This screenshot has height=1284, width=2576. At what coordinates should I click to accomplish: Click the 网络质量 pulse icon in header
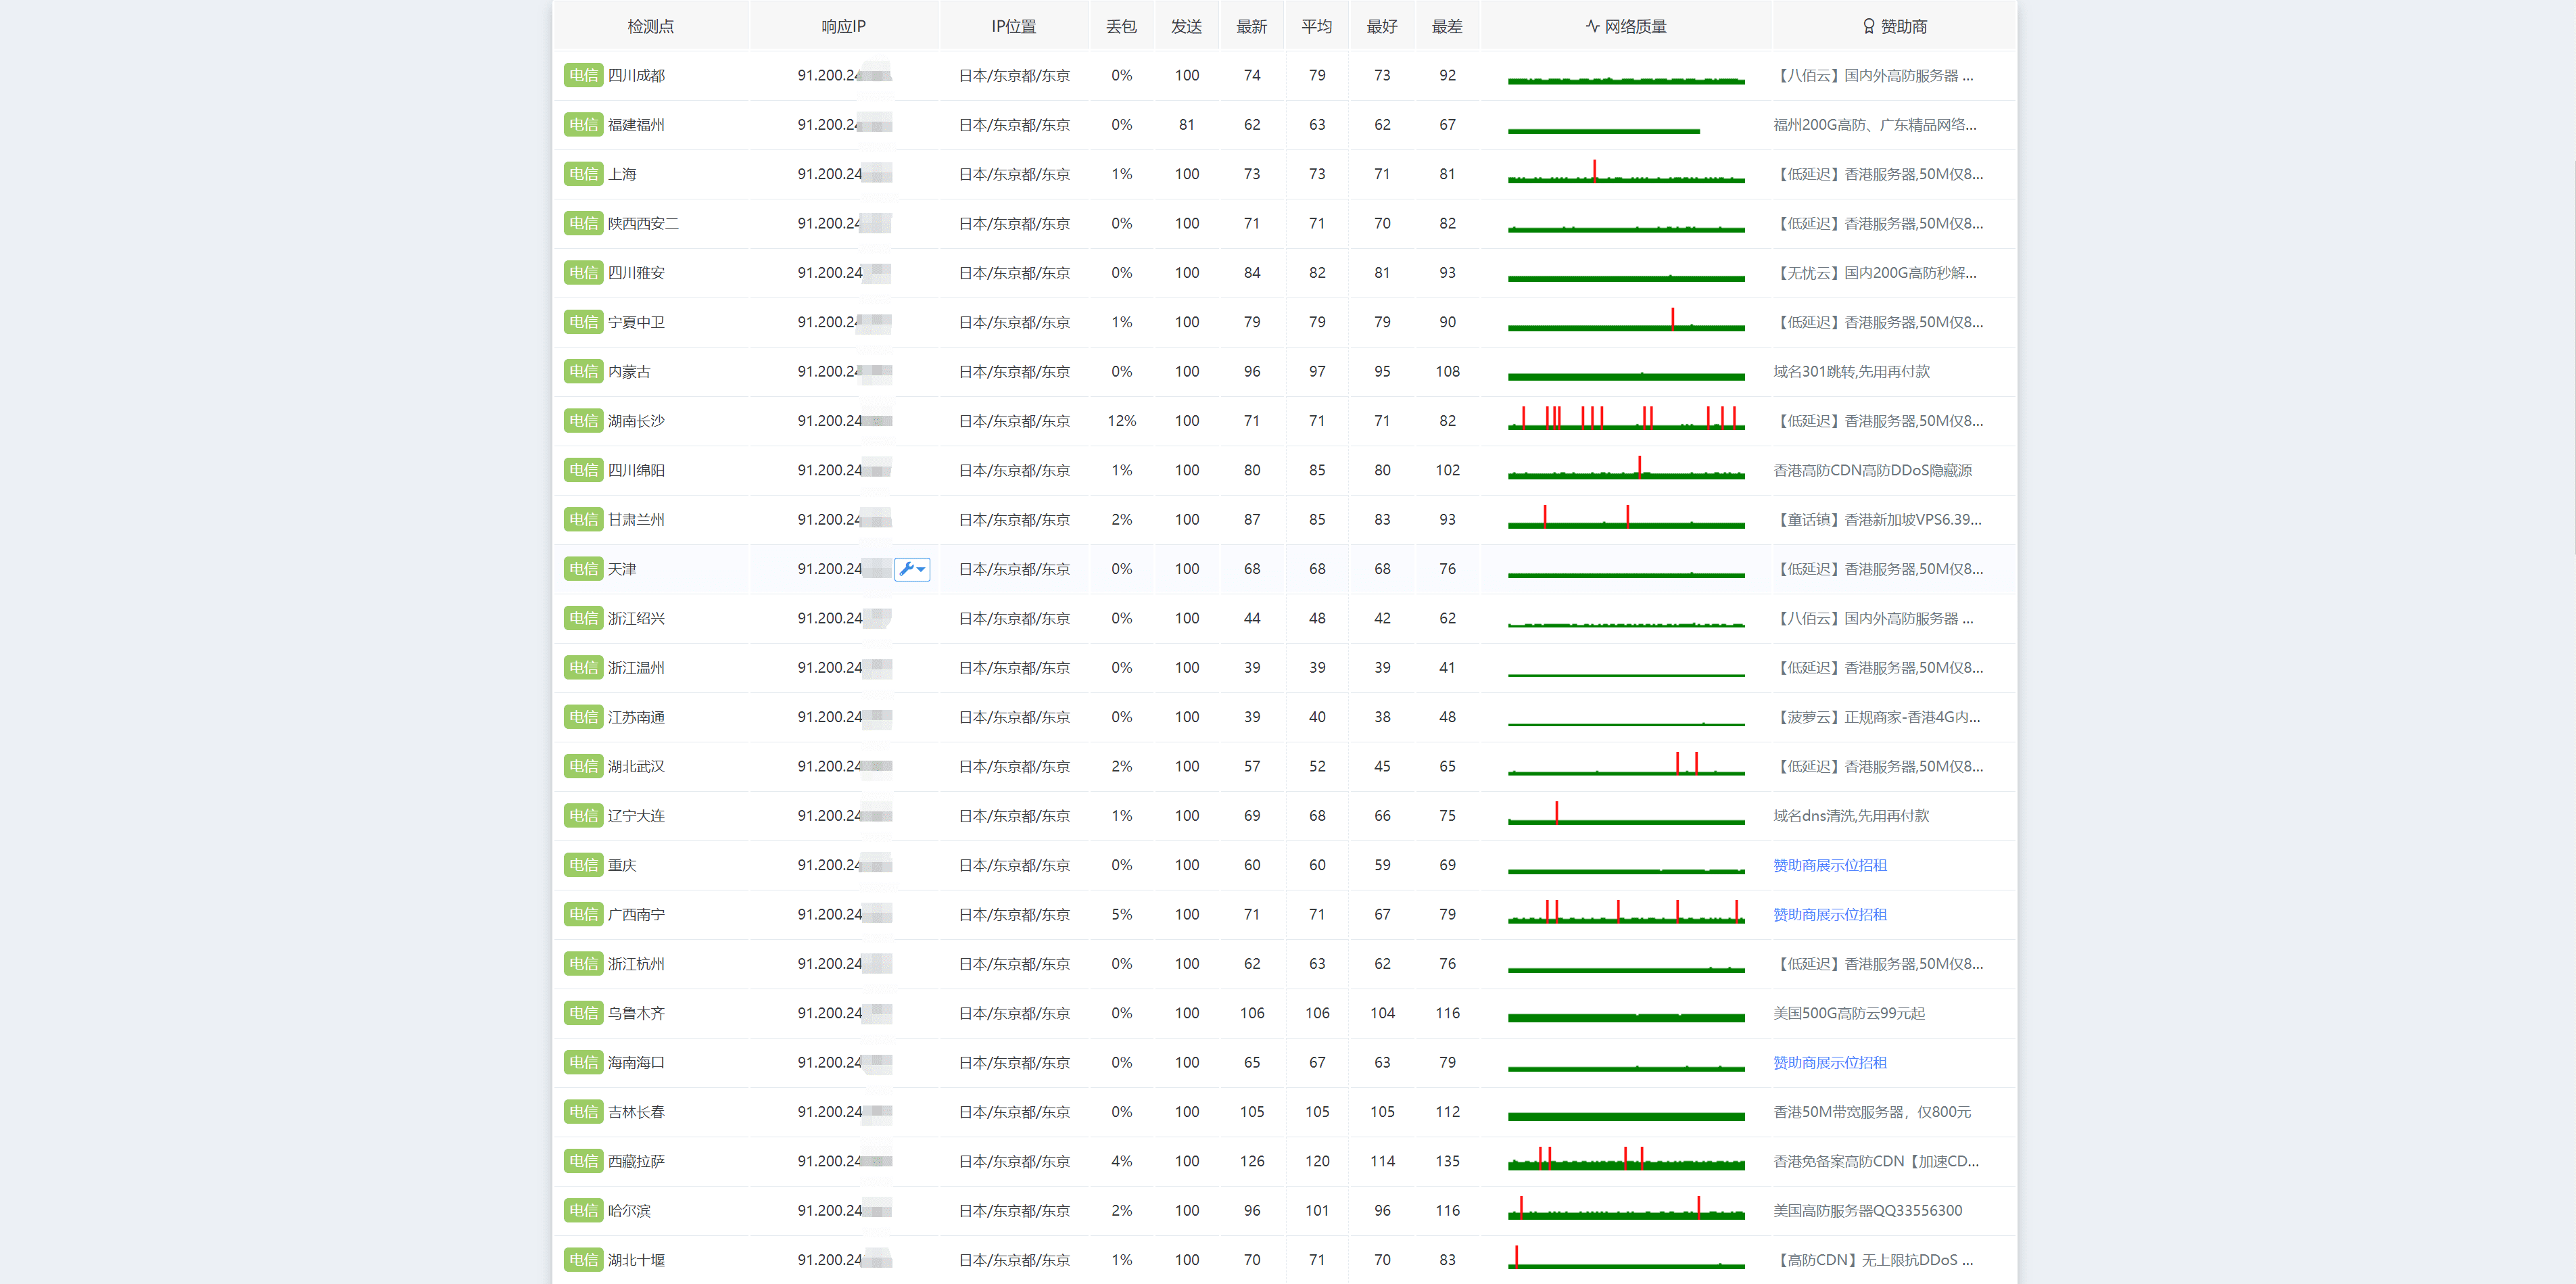(1592, 26)
